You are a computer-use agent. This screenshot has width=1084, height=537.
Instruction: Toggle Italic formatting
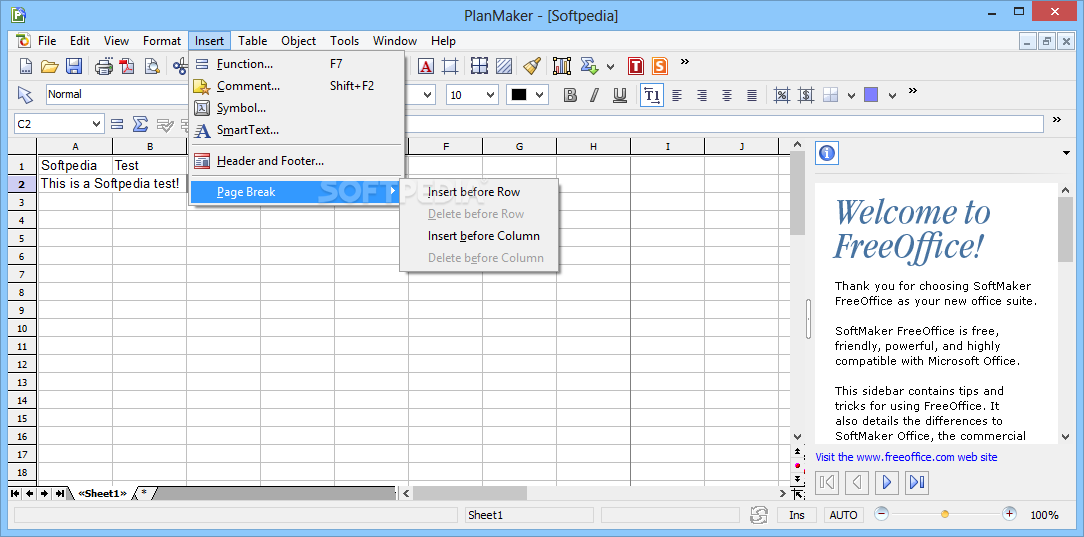point(595,95)
